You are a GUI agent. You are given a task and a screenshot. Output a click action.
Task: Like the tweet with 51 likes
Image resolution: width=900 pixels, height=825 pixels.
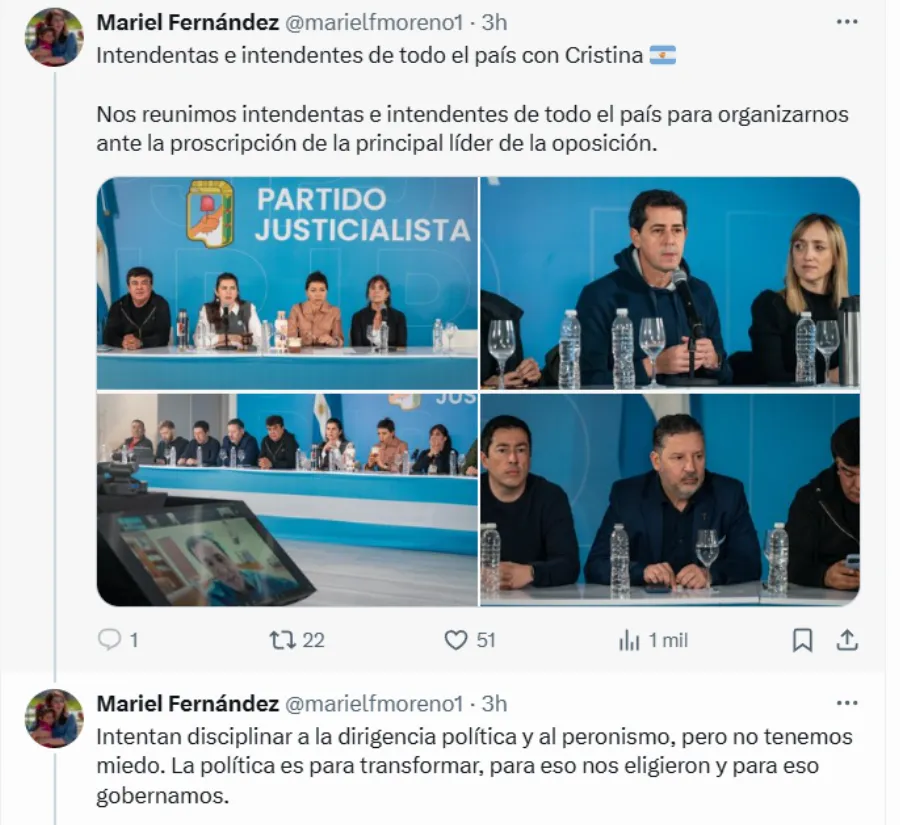click(456, 640)
